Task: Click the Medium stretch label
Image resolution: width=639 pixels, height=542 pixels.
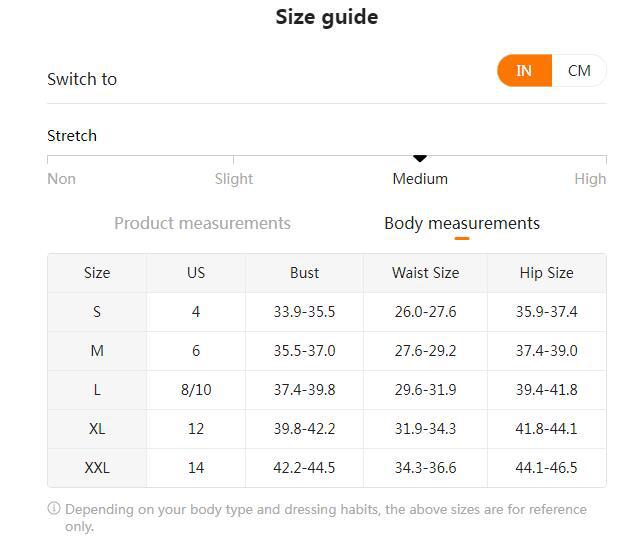Action: coord(420,179)
